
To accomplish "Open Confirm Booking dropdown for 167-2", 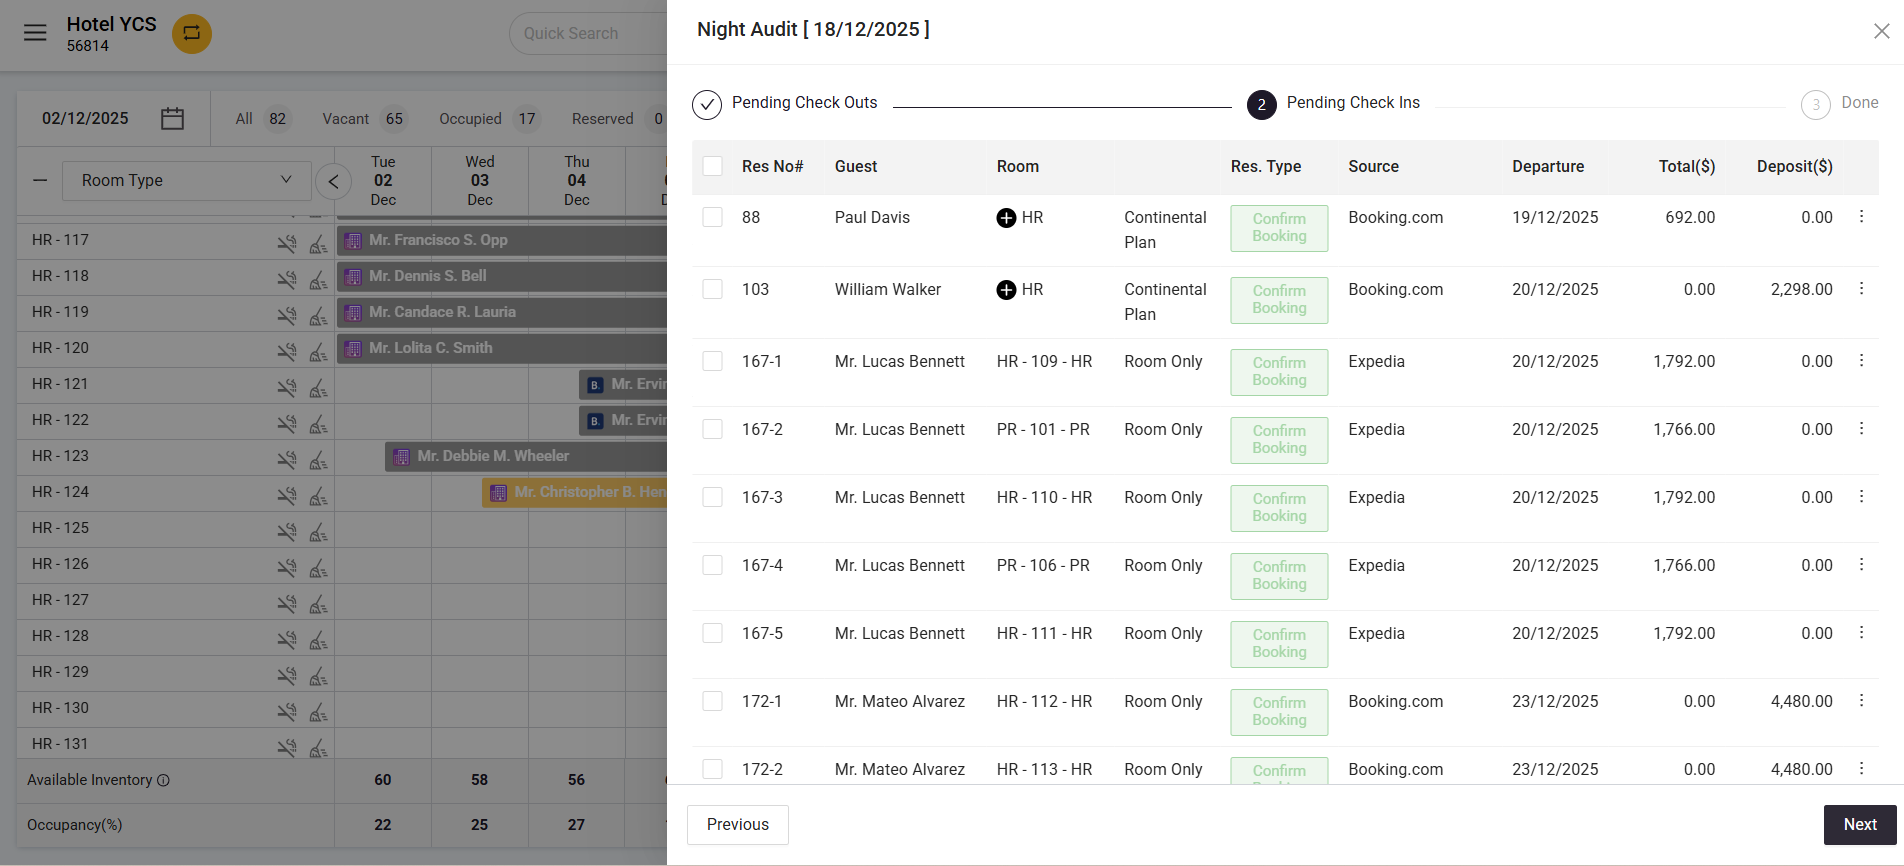I will click(1279, 440).
